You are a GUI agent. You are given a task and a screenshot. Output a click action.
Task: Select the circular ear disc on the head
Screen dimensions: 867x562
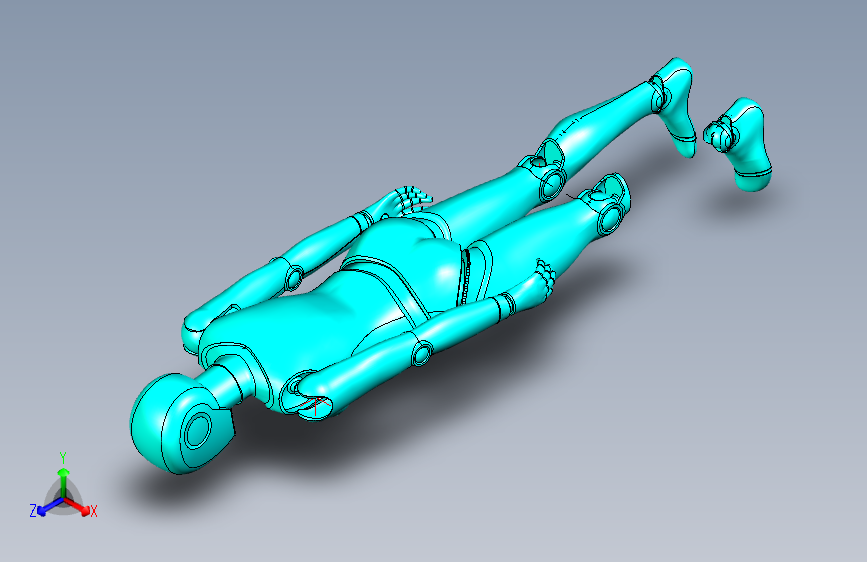197,429
